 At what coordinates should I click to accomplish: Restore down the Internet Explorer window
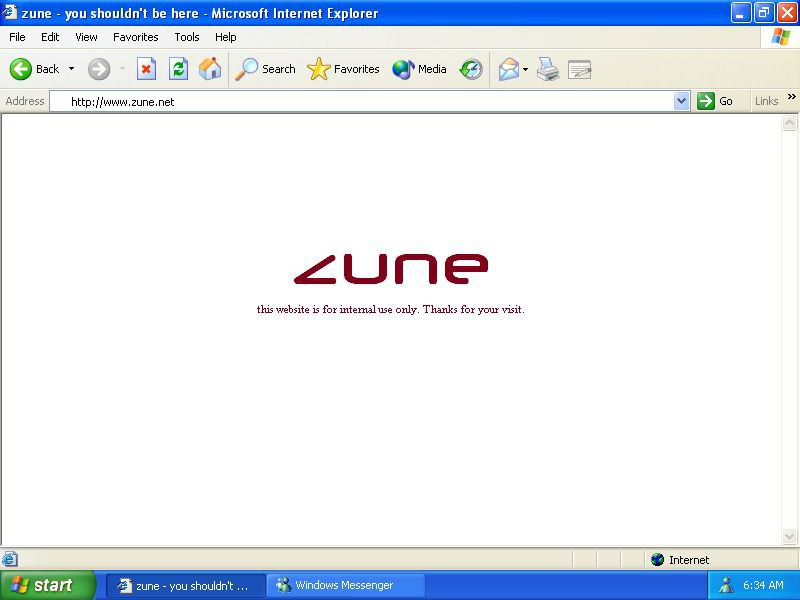(x=764, y=13)
